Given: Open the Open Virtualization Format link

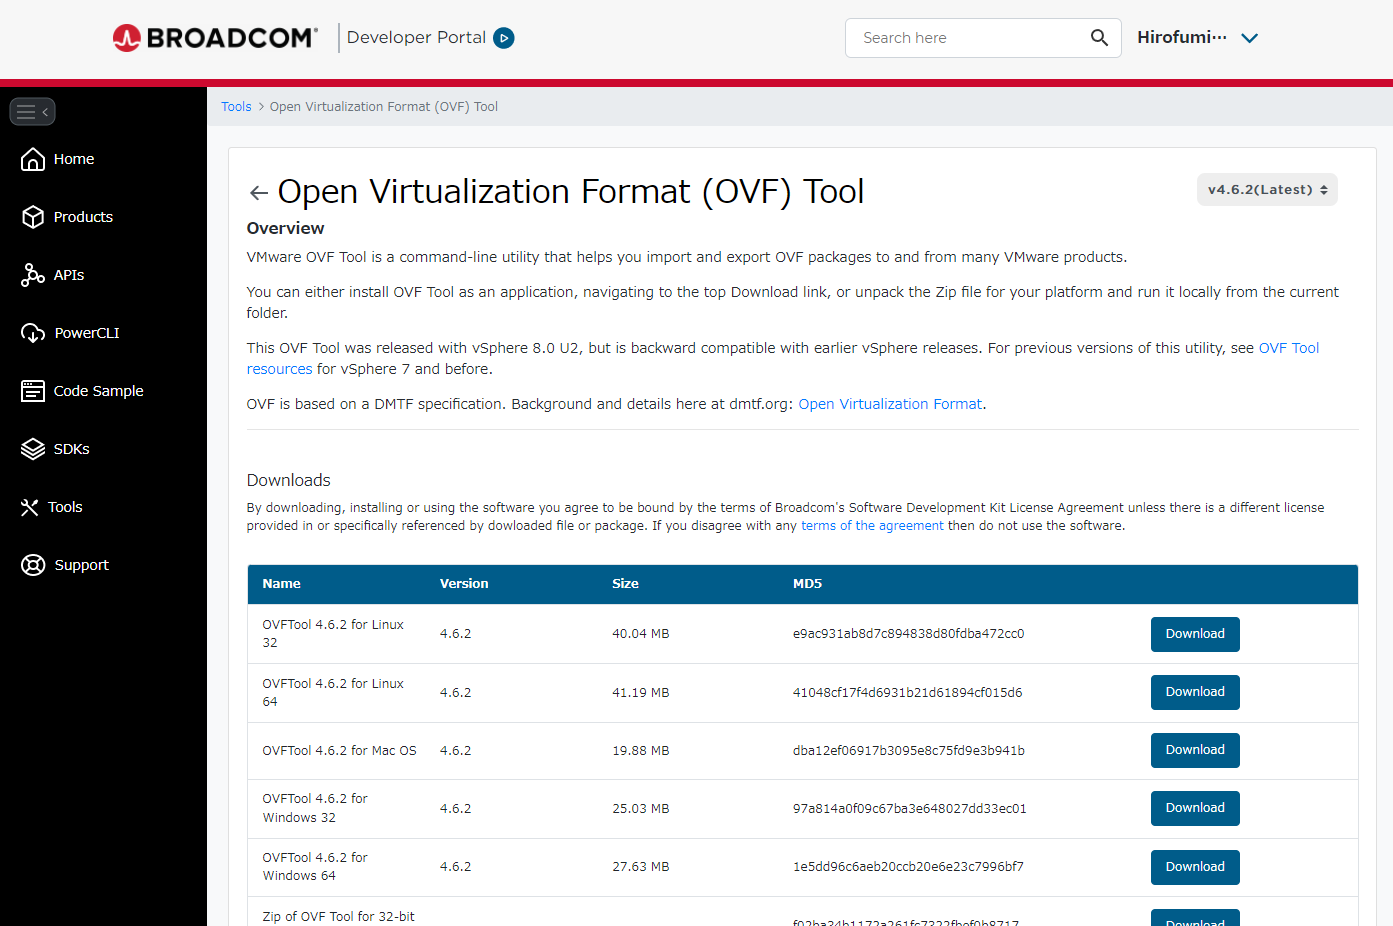Looking at the screenshot, I should coord(890,404).
